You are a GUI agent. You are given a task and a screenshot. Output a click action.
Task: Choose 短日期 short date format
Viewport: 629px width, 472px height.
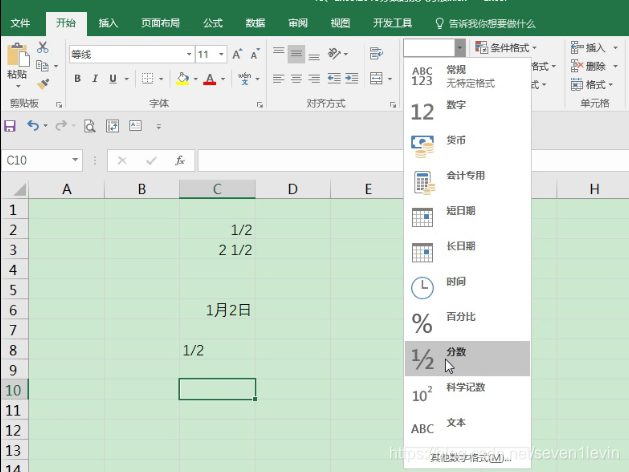pos(467,217)
